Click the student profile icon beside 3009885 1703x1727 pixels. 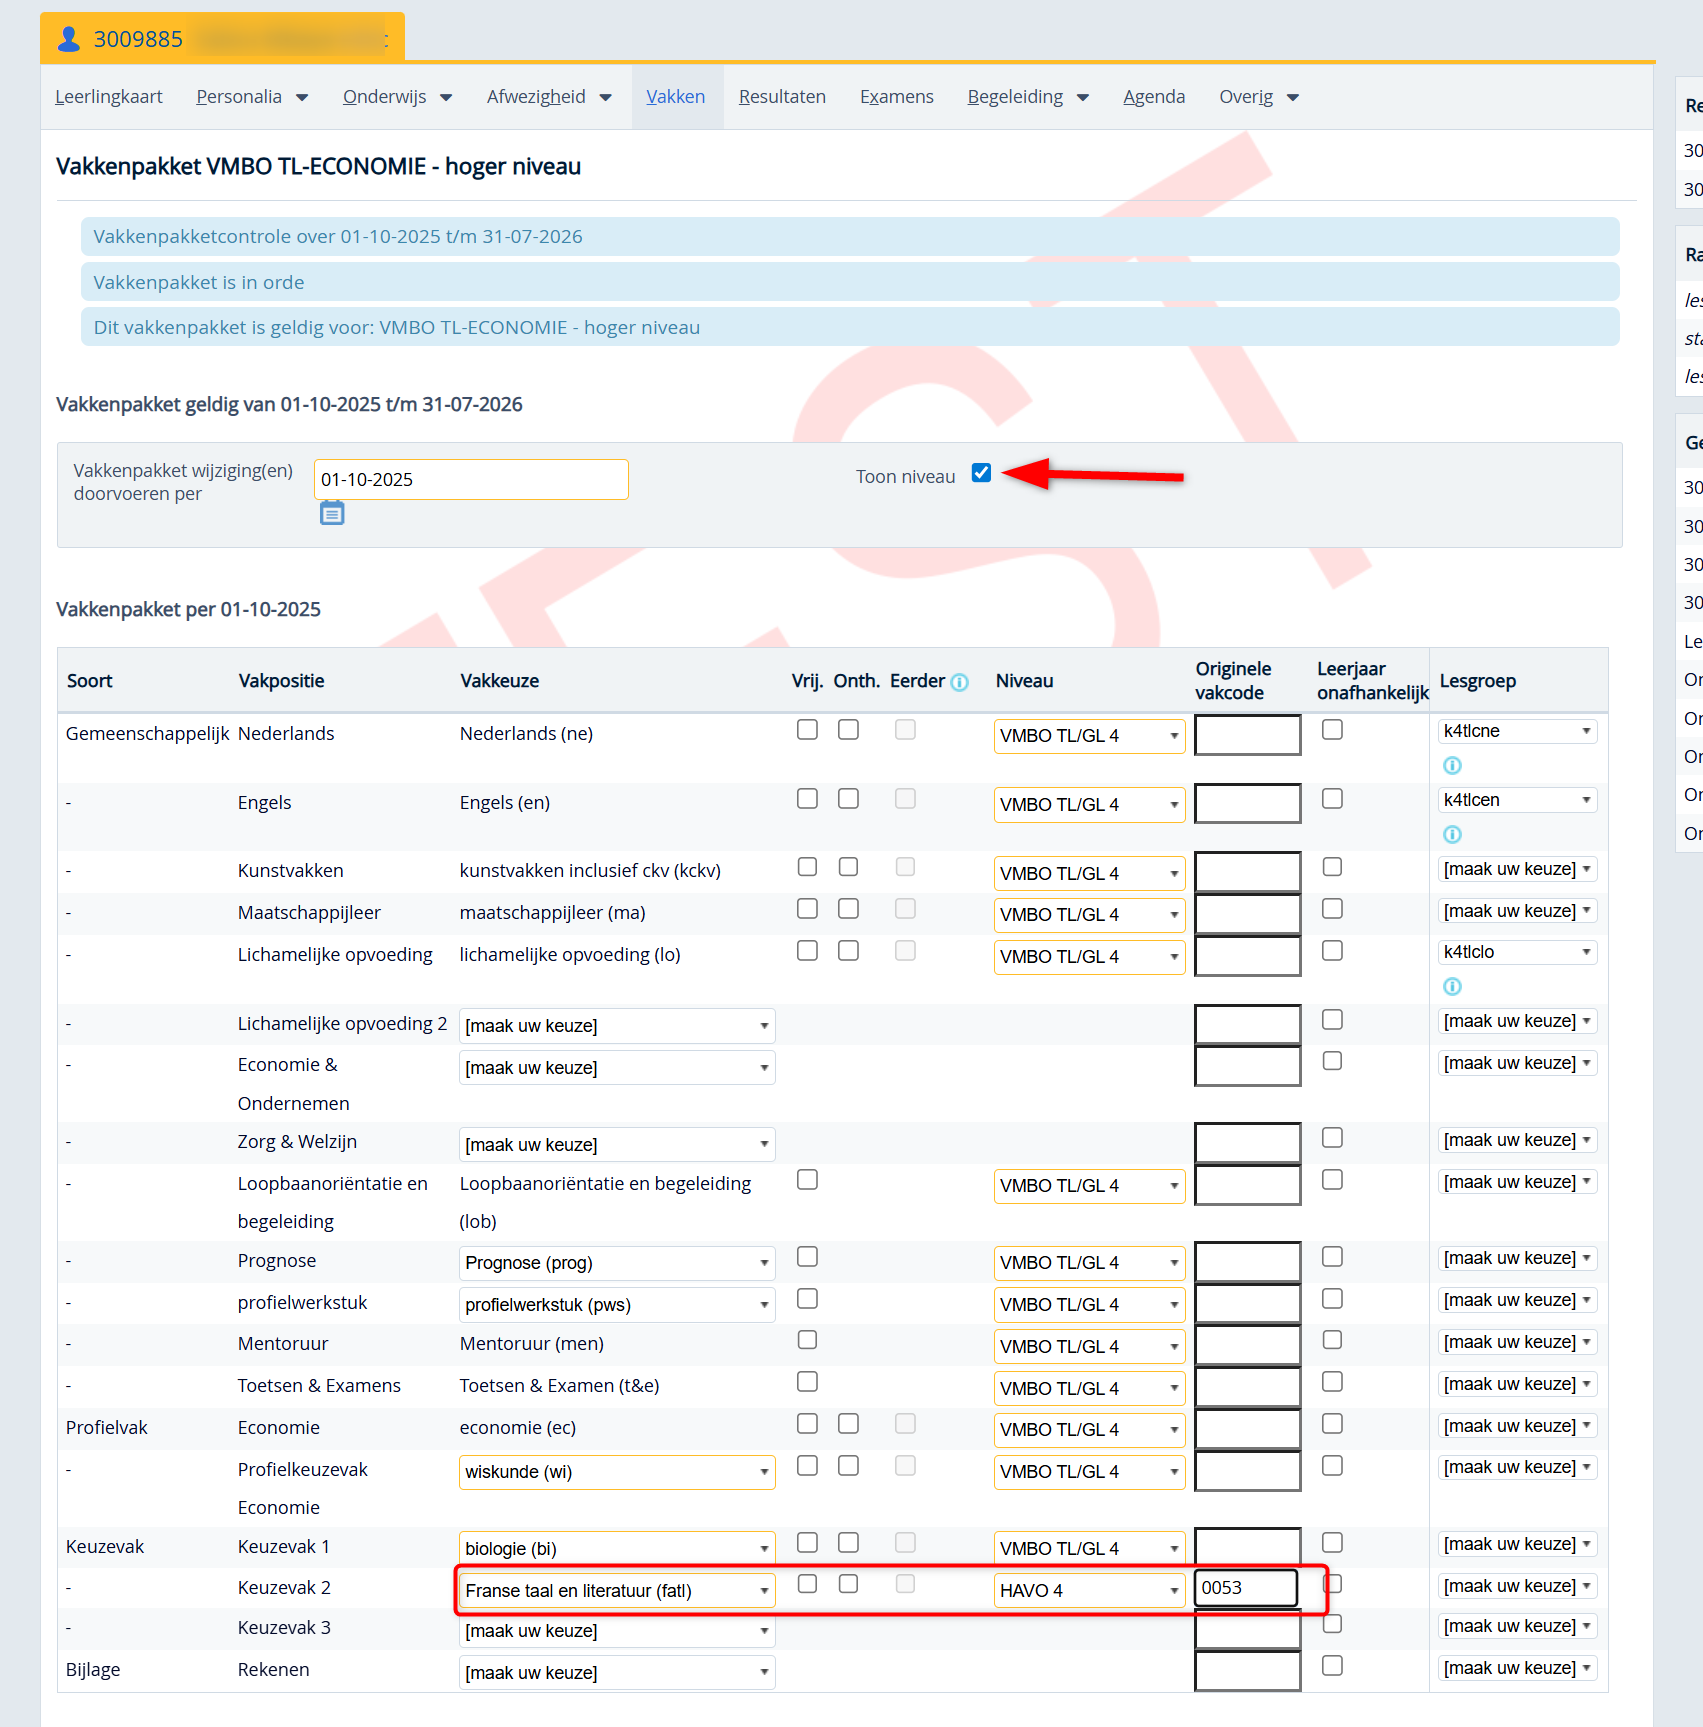69,39
